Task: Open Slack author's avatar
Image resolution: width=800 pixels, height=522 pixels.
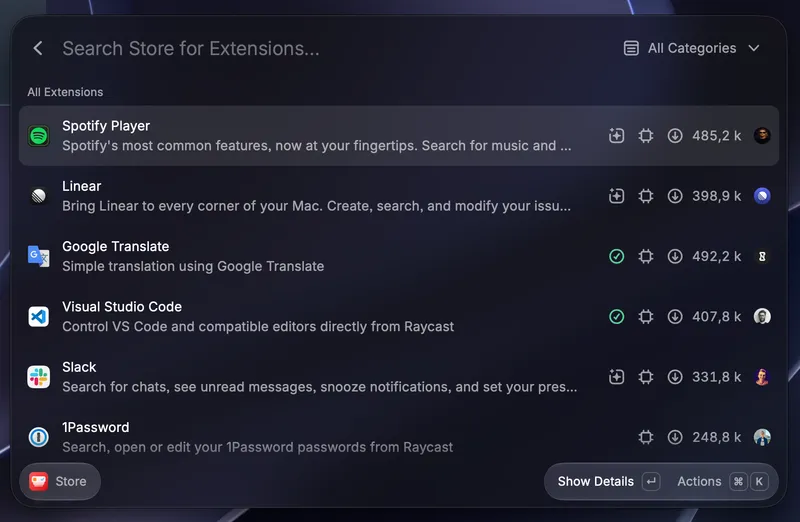Action: 762,377
